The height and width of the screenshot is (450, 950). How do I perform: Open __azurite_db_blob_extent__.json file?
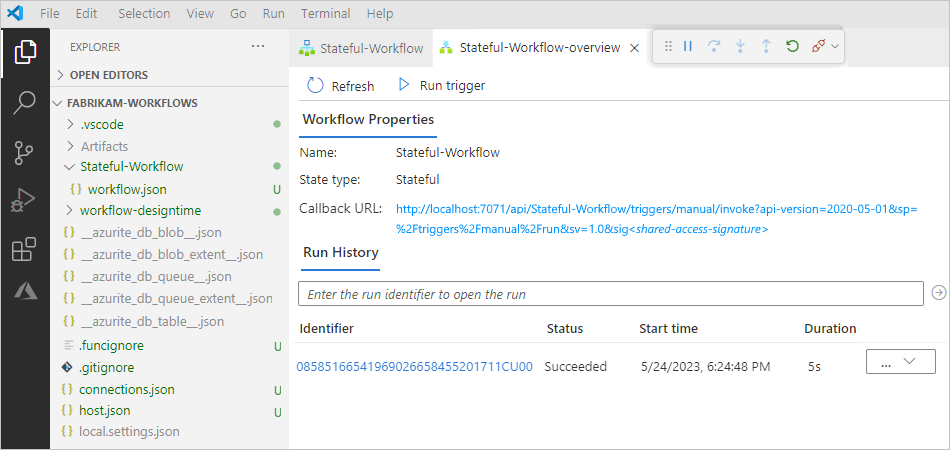pos(171,255)
